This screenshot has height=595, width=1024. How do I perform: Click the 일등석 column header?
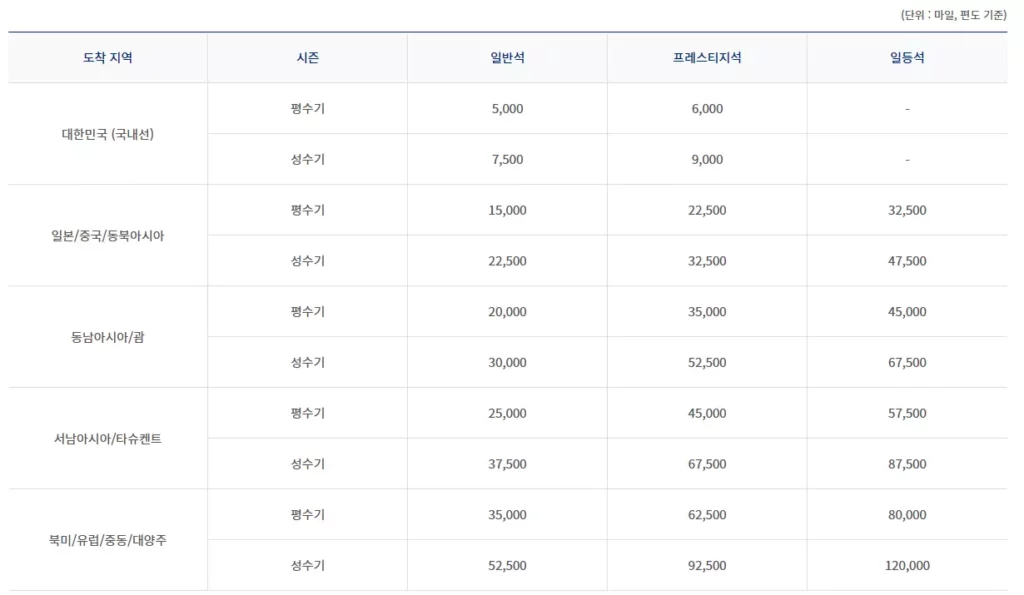click(907, 57)
